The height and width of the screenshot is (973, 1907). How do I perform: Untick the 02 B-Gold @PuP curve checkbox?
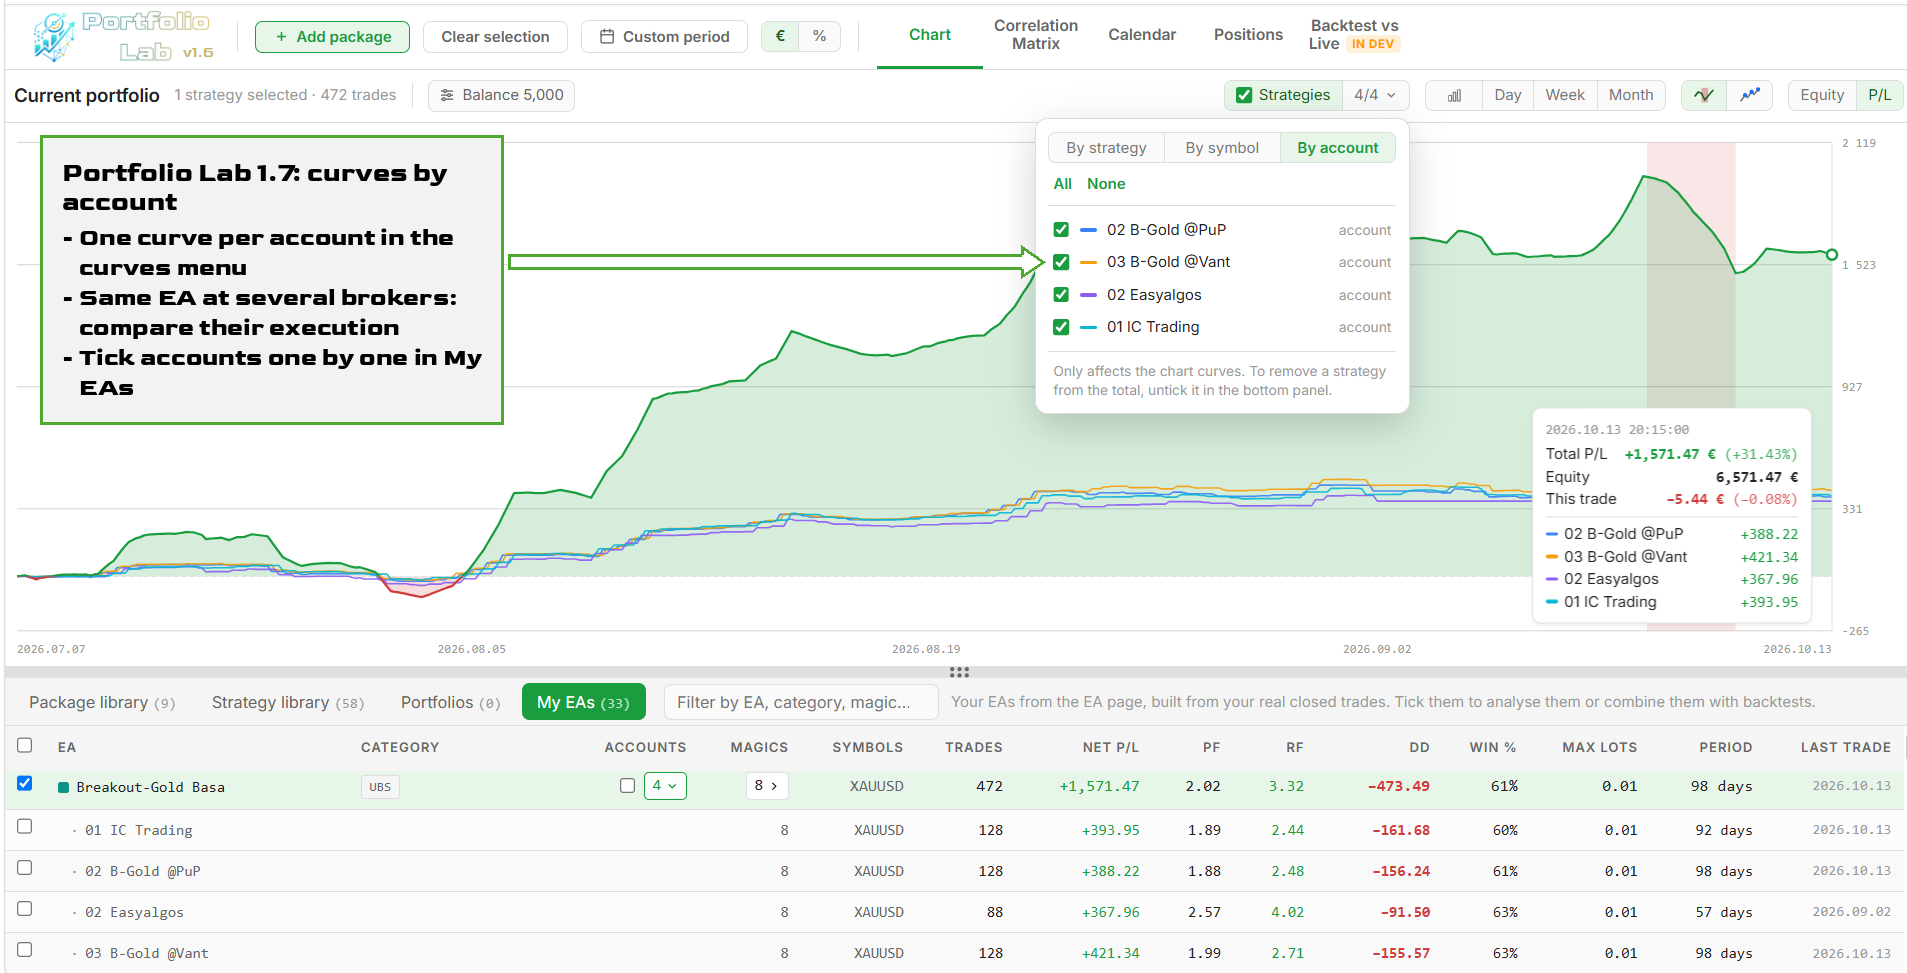[1061, 230]
